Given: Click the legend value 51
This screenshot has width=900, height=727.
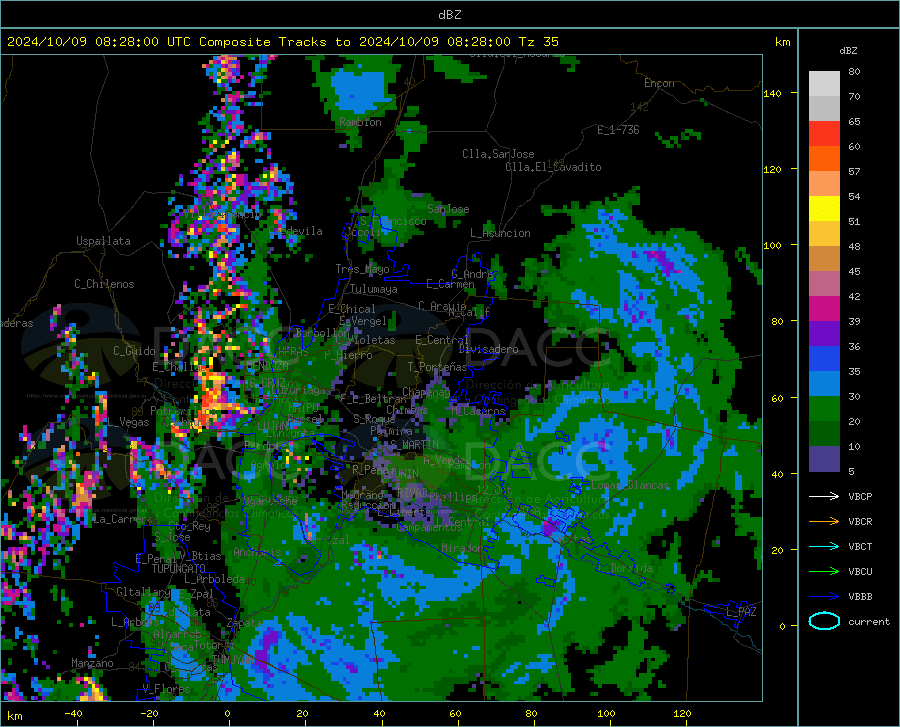Looking at the screenshot, I should [854, 221].
